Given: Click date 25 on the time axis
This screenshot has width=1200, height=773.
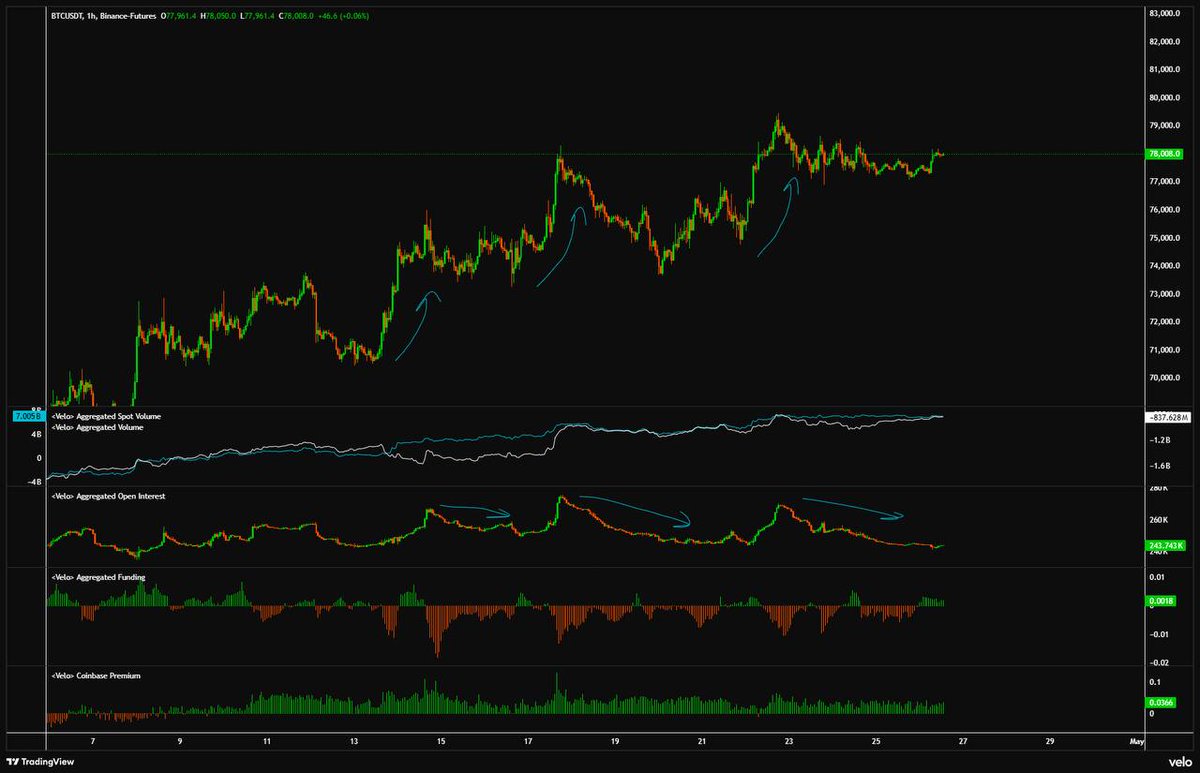Looking at the screenshot, I should point(876,742).
